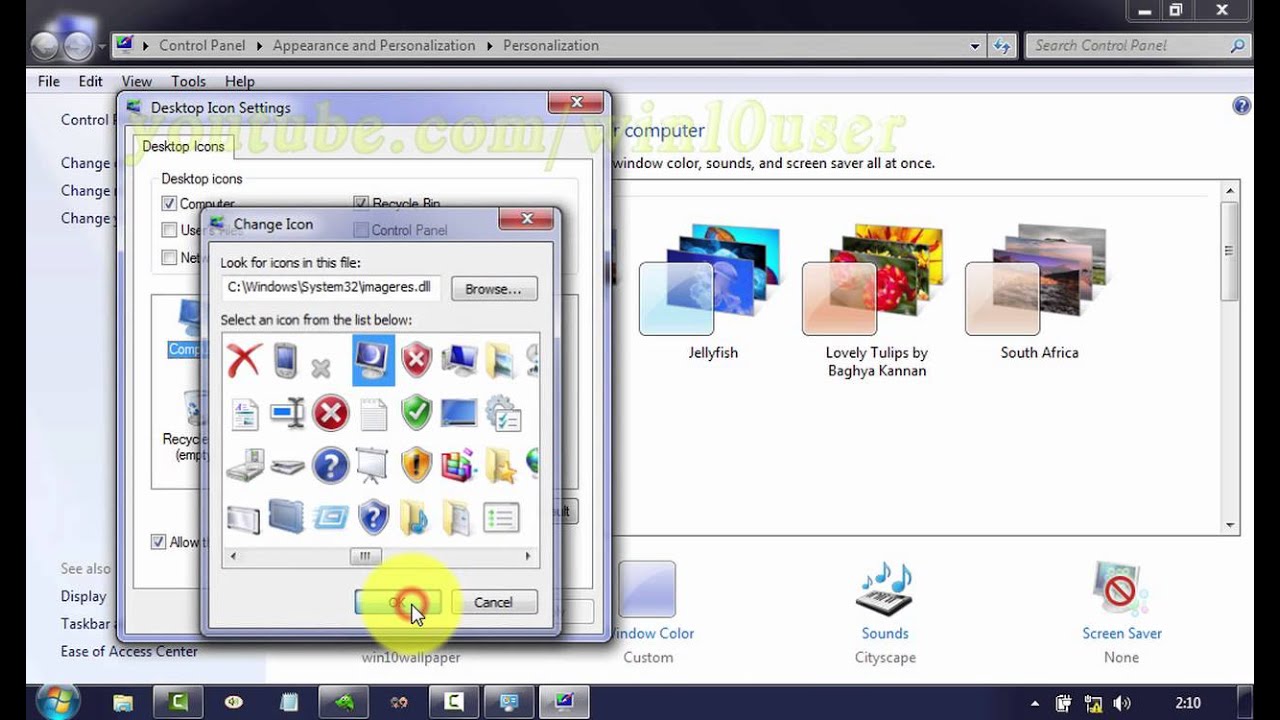Choose the desktop computer with tower icon
Screen dimensions: 1280x720
[x=459, y=359]
